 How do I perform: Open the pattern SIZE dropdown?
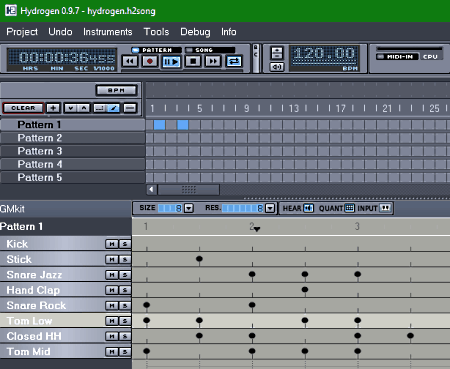point(189,208)
